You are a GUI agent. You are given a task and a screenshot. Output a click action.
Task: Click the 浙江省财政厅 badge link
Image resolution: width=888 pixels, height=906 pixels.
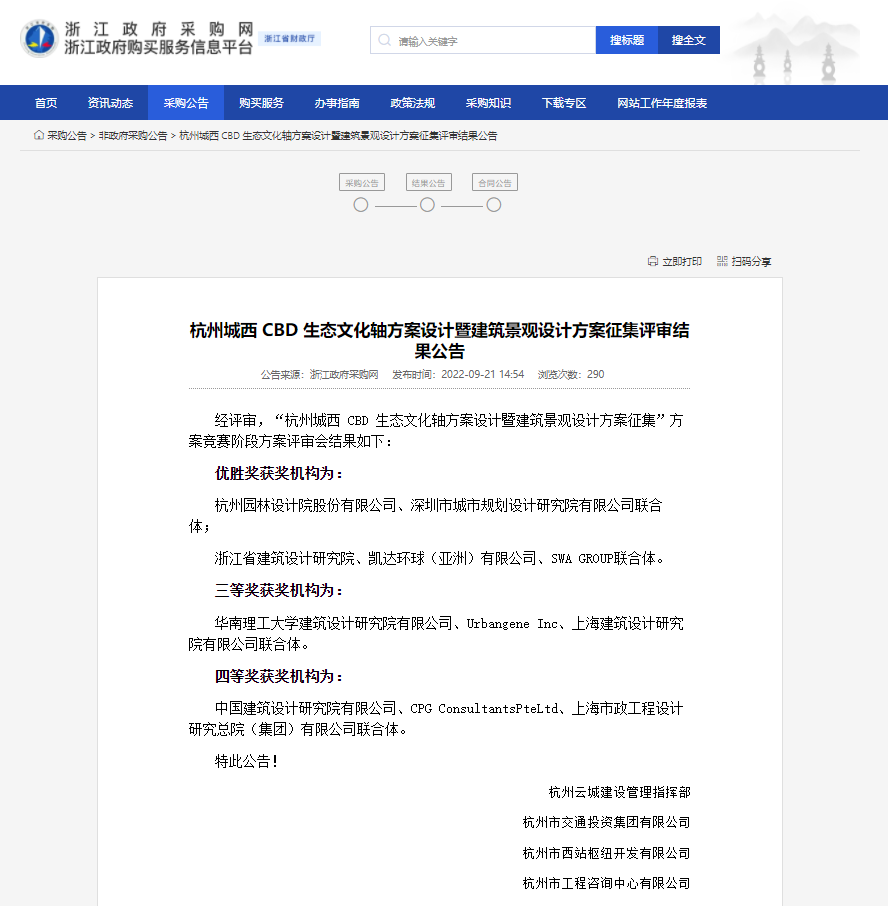(289, 39)
